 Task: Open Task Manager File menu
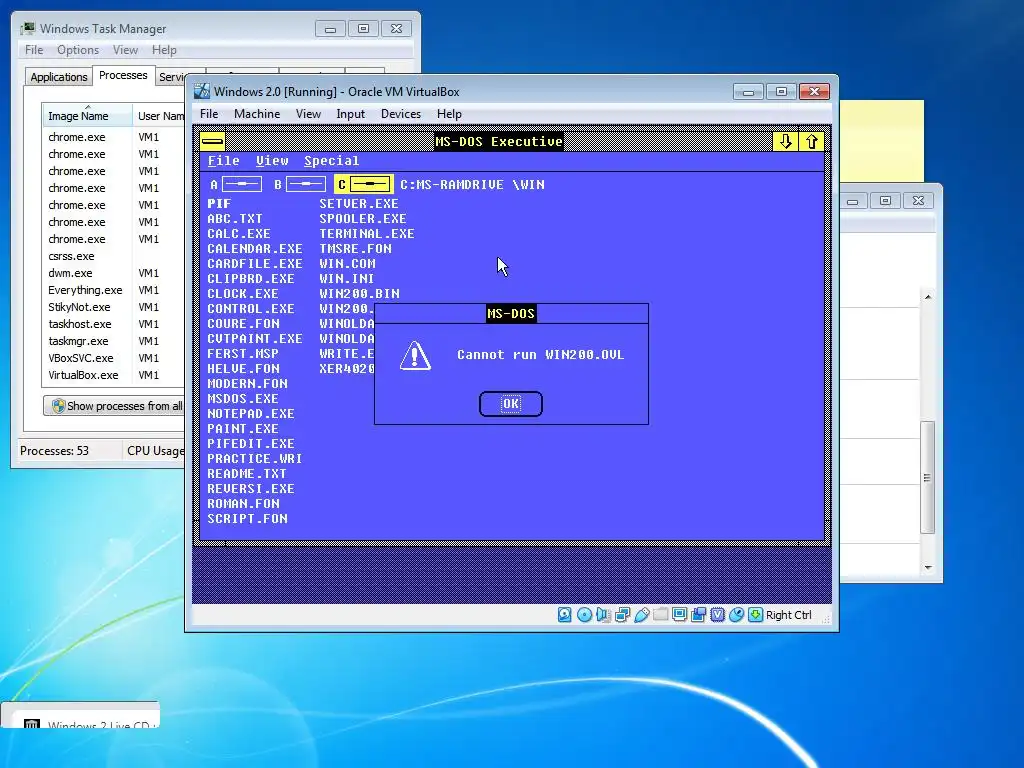(34, 50)
